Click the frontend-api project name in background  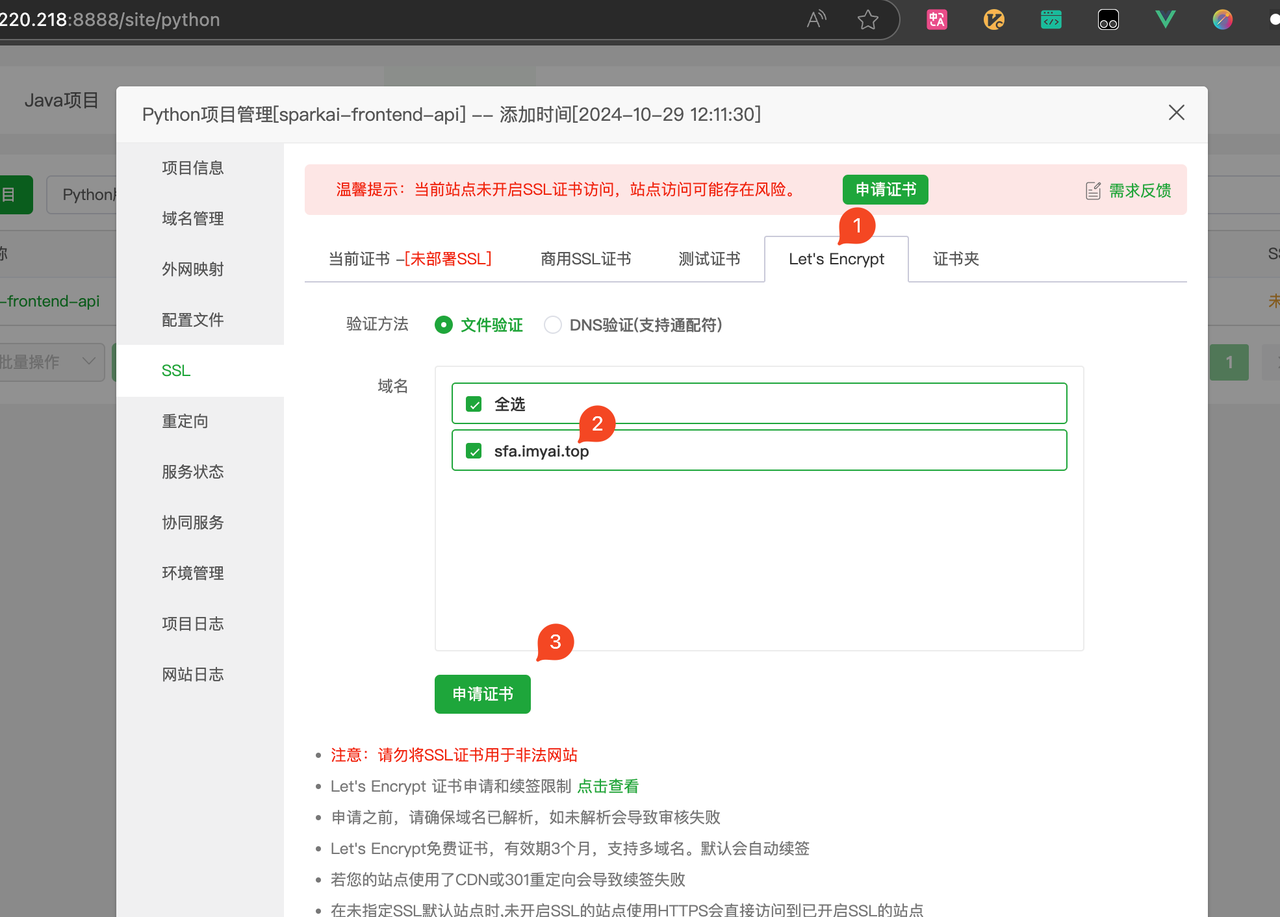[x=50, y=301]
